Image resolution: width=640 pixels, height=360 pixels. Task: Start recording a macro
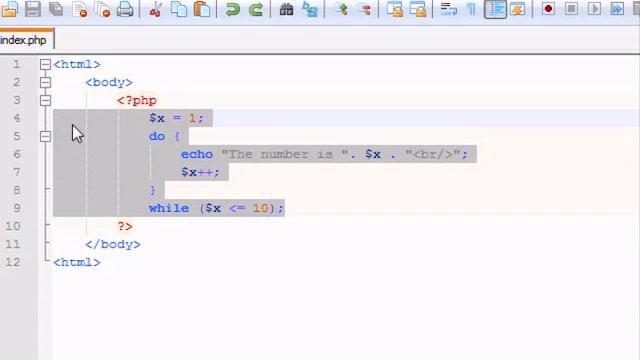point(548,9)
